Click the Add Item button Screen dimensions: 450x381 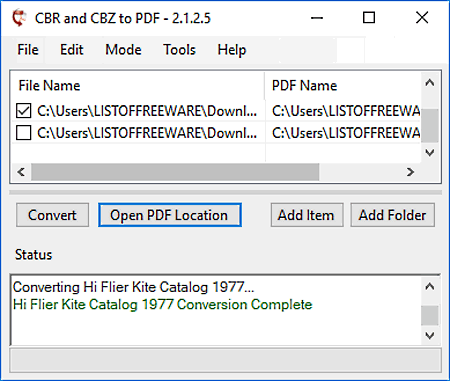pos(307,215)
